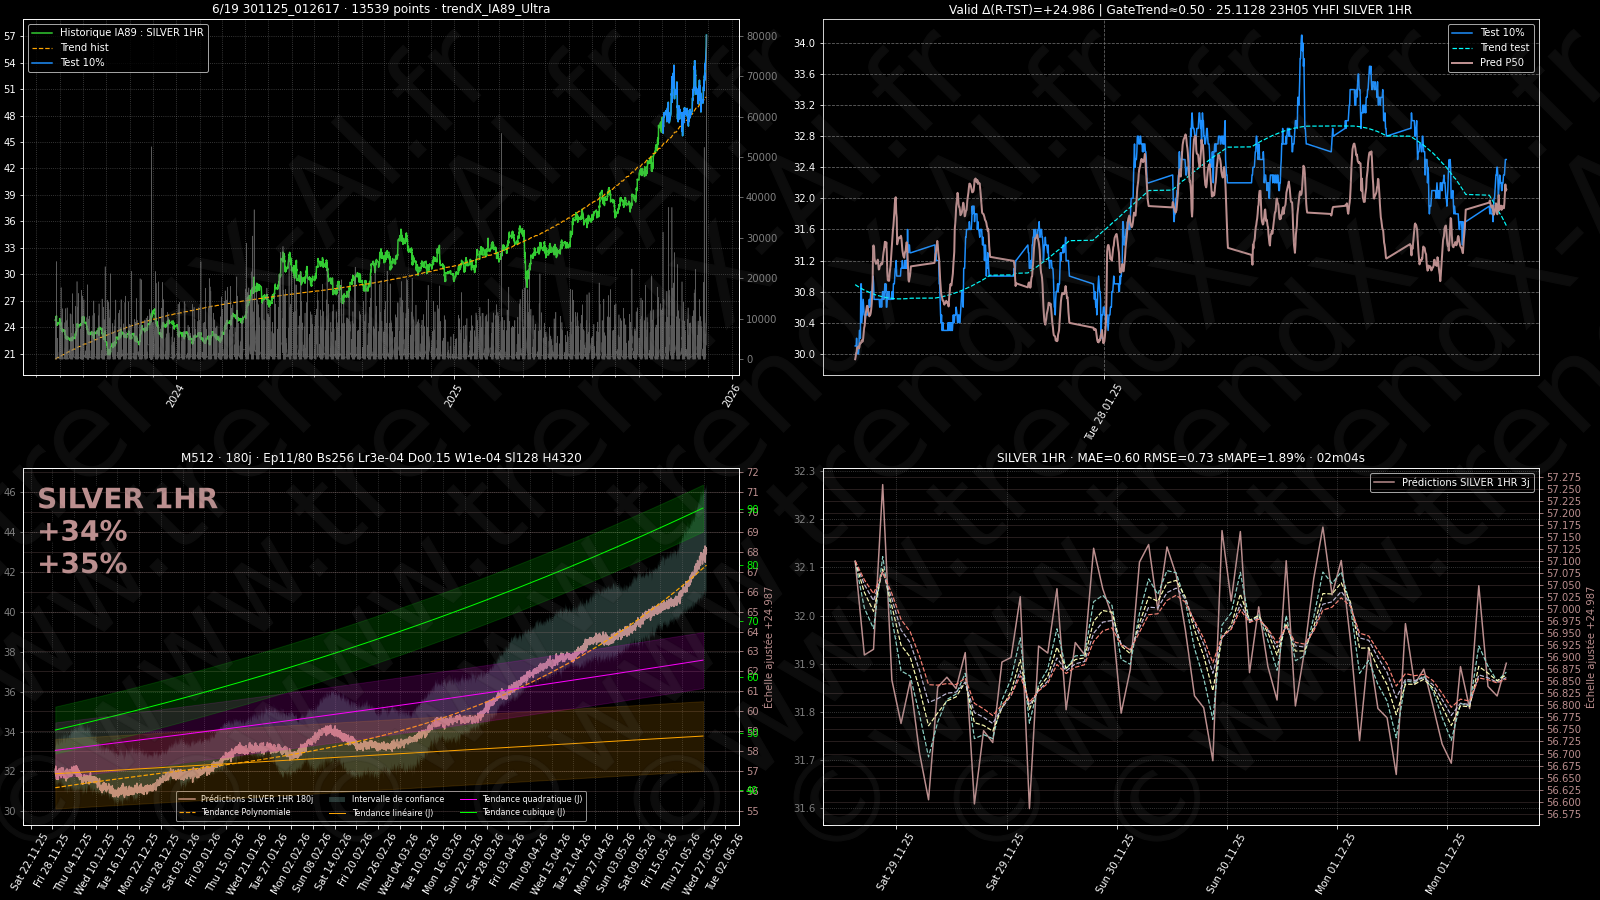1600x900 pixels.
Task: Click the trendX_IA89_Ultra chart title
Action: tap(381, 9)
